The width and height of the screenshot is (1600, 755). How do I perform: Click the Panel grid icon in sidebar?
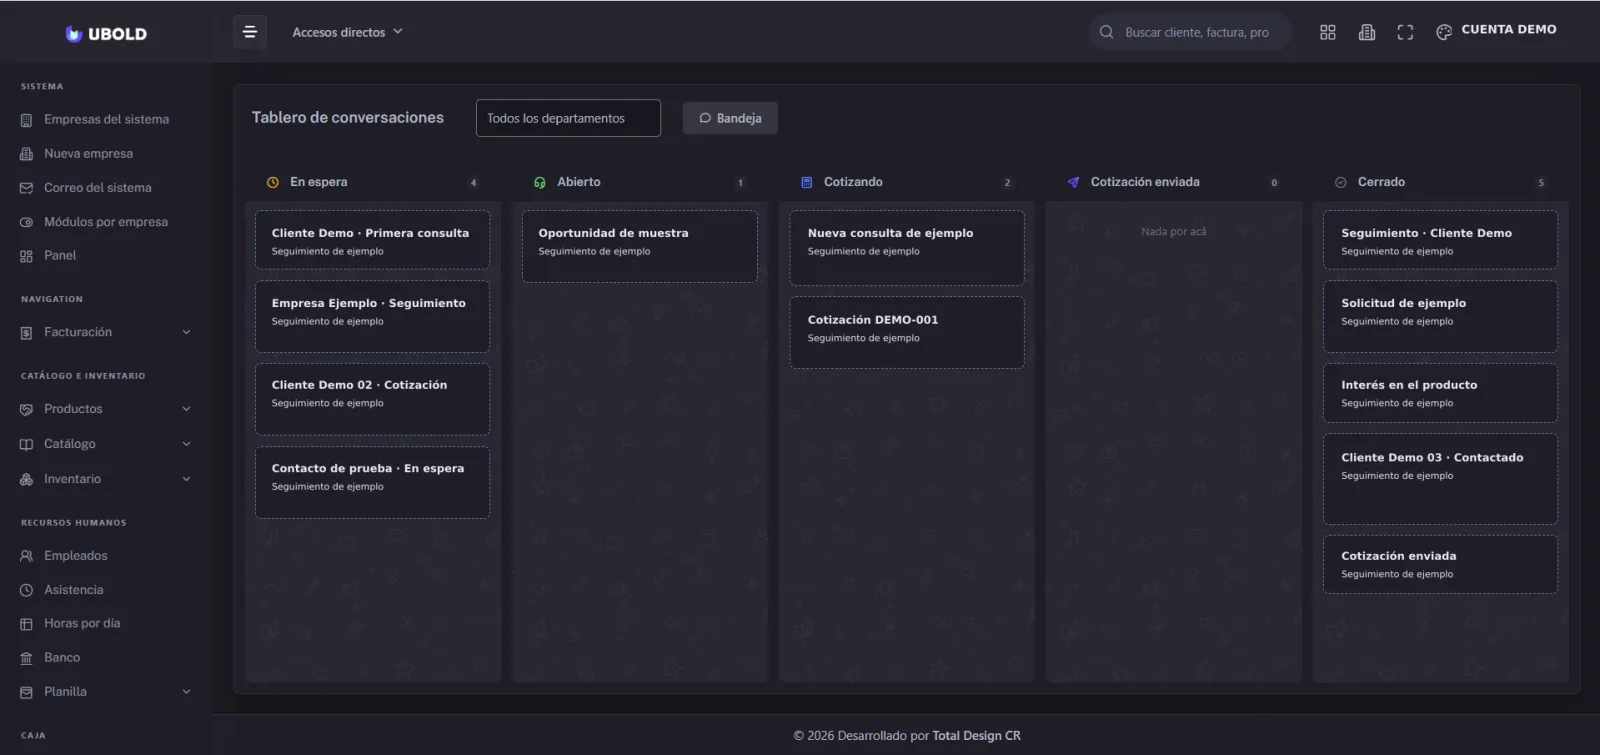[27, 256]
